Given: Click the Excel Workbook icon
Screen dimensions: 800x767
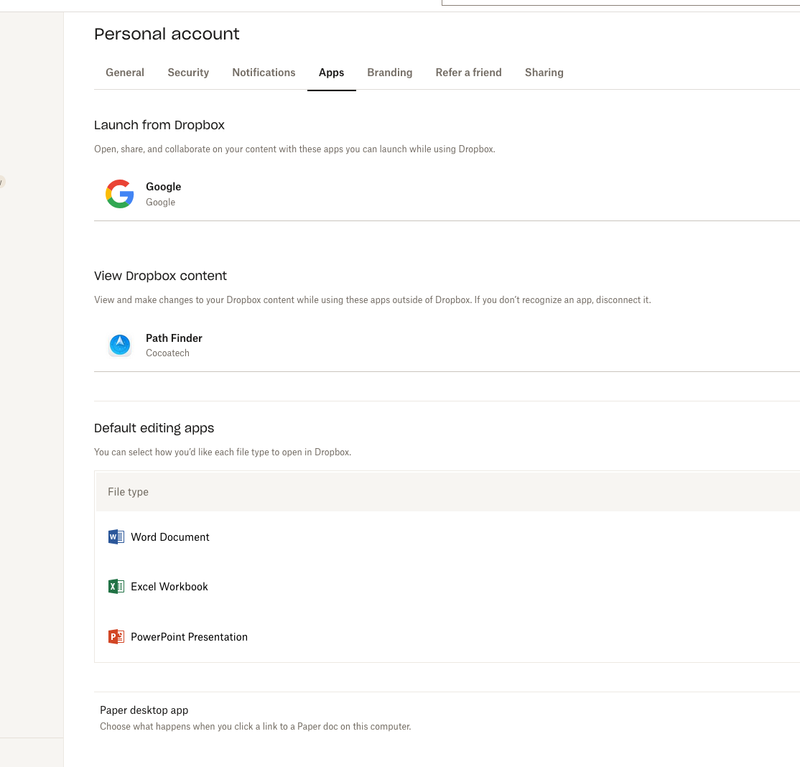Looking at the screenshot, I should pyautogui.click(x=116, y=587).
